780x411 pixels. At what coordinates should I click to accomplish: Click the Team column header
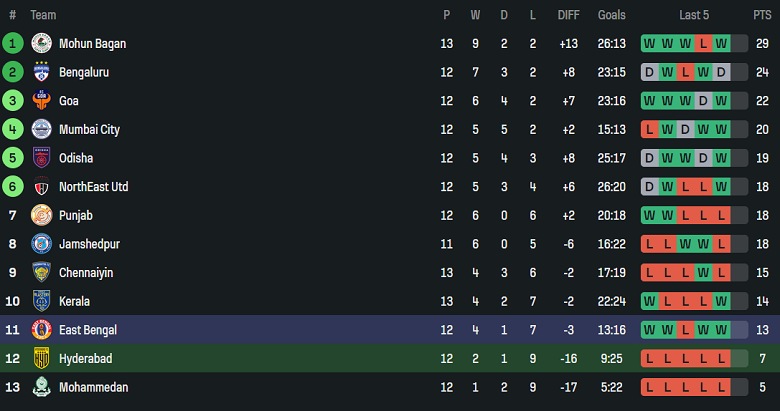point(43,15)
